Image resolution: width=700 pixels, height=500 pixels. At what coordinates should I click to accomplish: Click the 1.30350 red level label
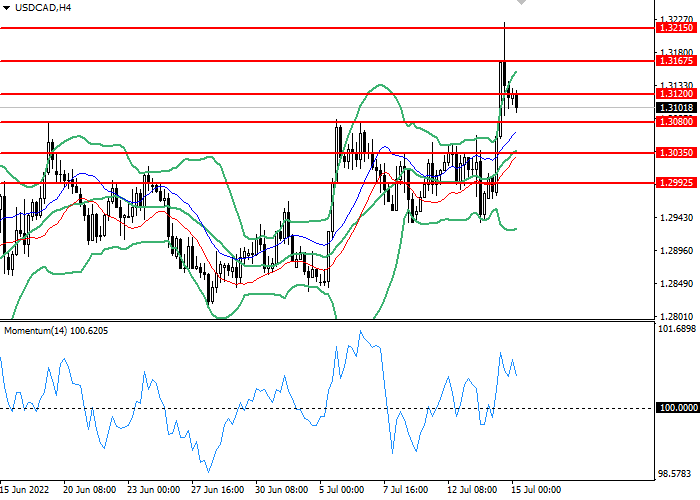[x=675, y=153]
